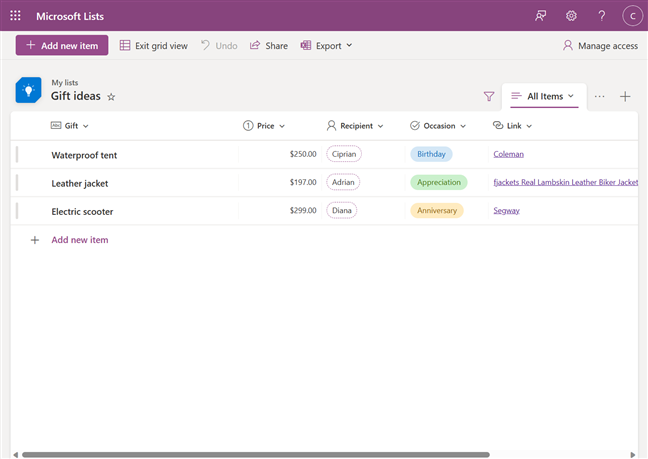The width and height of the screenshot is (648, 459).
Task: Click the Help question mark icon
Action: point(601,16)
